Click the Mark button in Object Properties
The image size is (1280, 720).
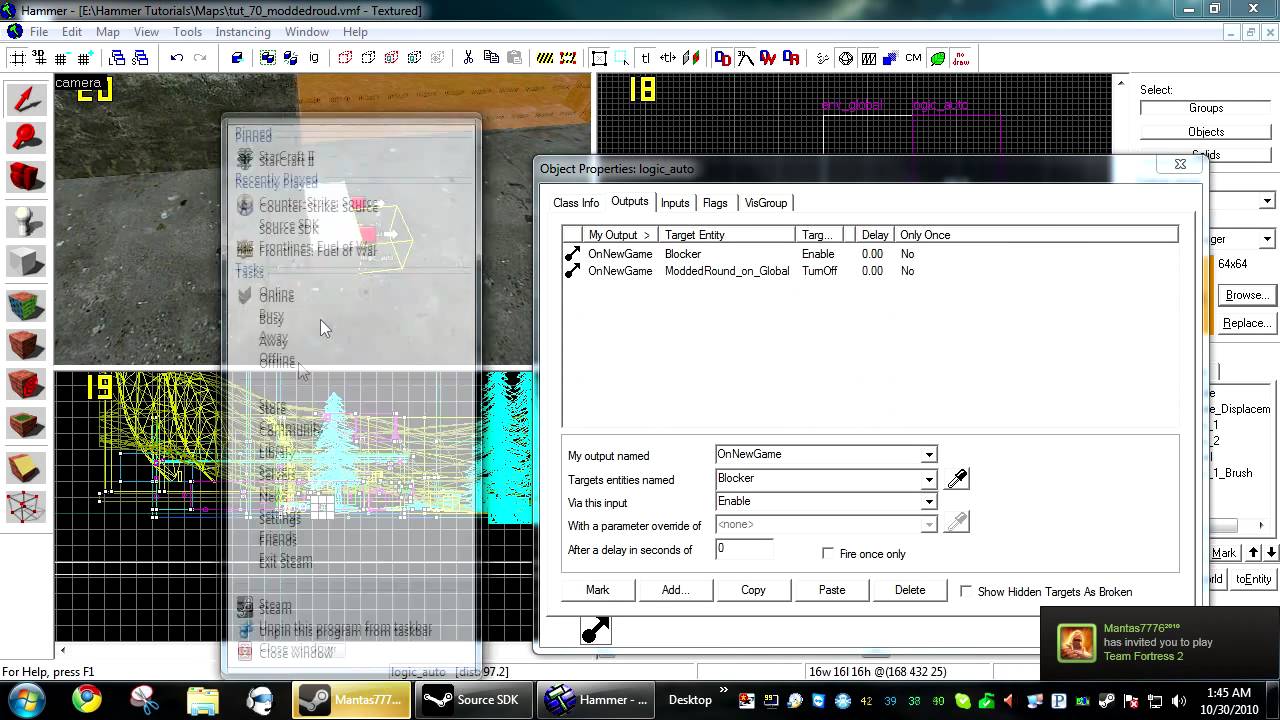click(x=598, y=590)
